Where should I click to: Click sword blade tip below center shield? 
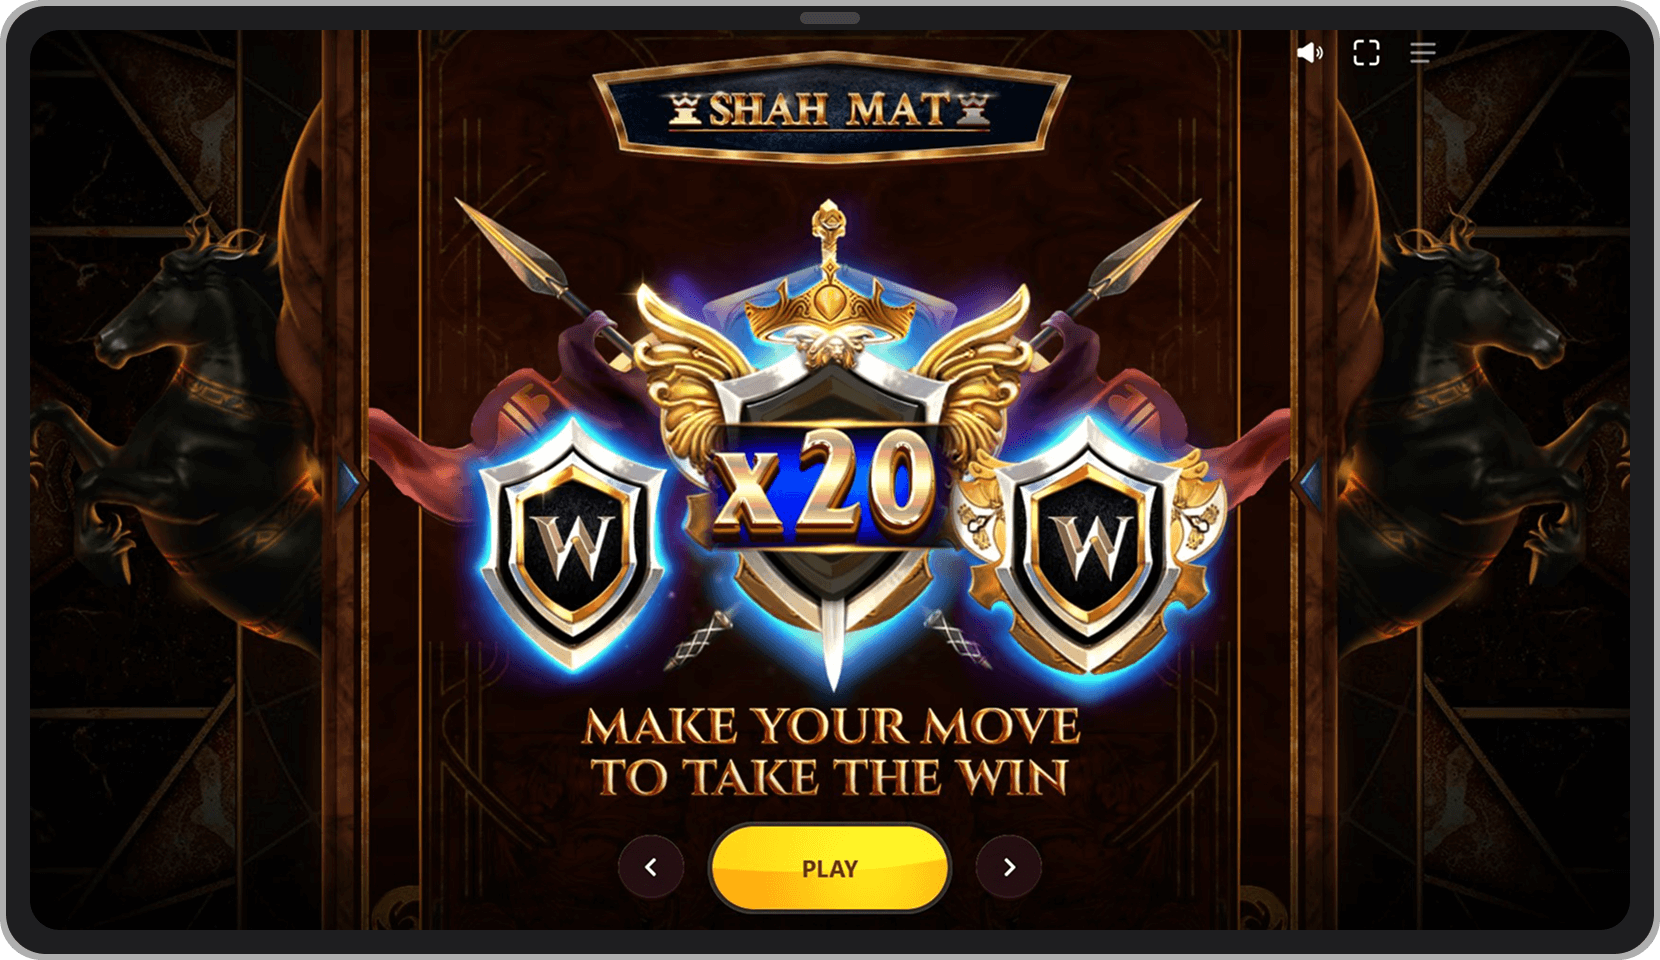tap(833, 660)
